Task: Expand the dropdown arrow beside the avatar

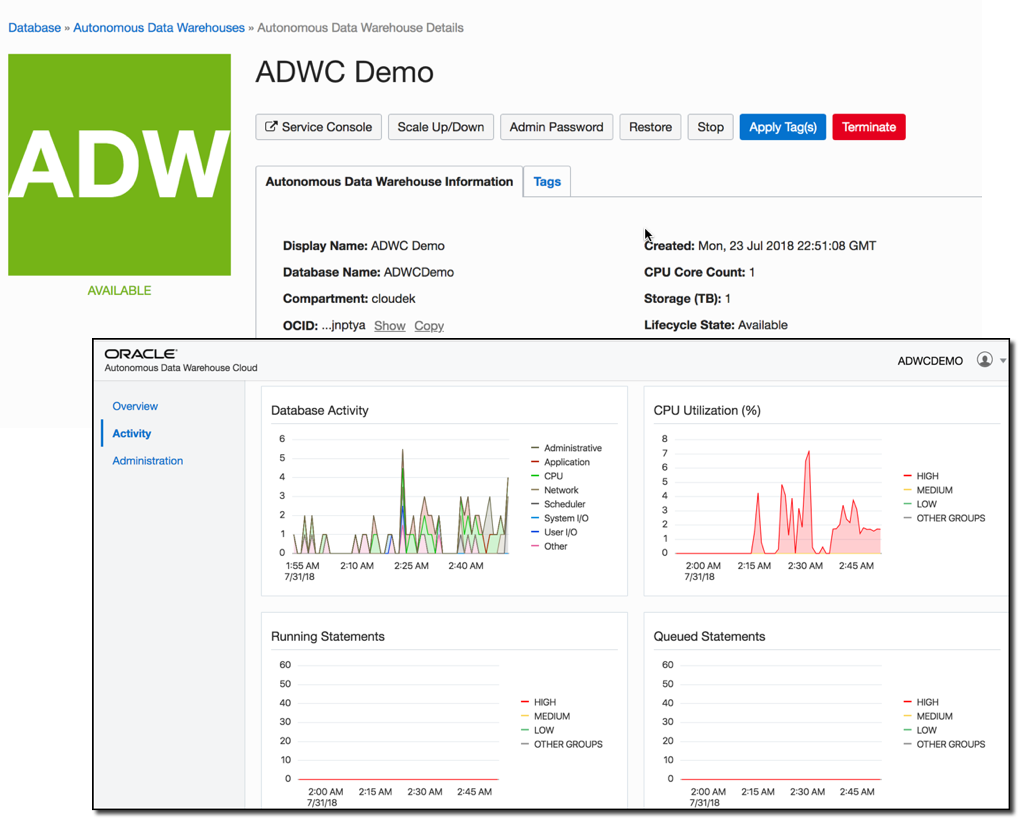Action: (1005, 360)
